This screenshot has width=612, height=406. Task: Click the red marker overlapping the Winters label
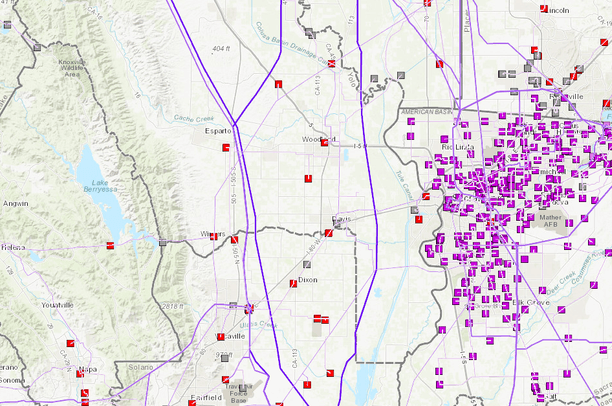coord(214,236)
